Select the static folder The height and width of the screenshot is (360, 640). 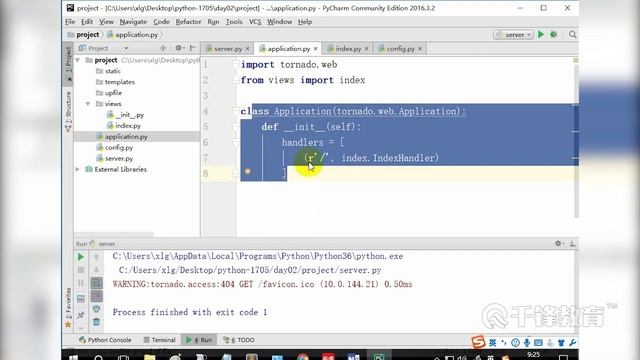[x=109, y=71]
